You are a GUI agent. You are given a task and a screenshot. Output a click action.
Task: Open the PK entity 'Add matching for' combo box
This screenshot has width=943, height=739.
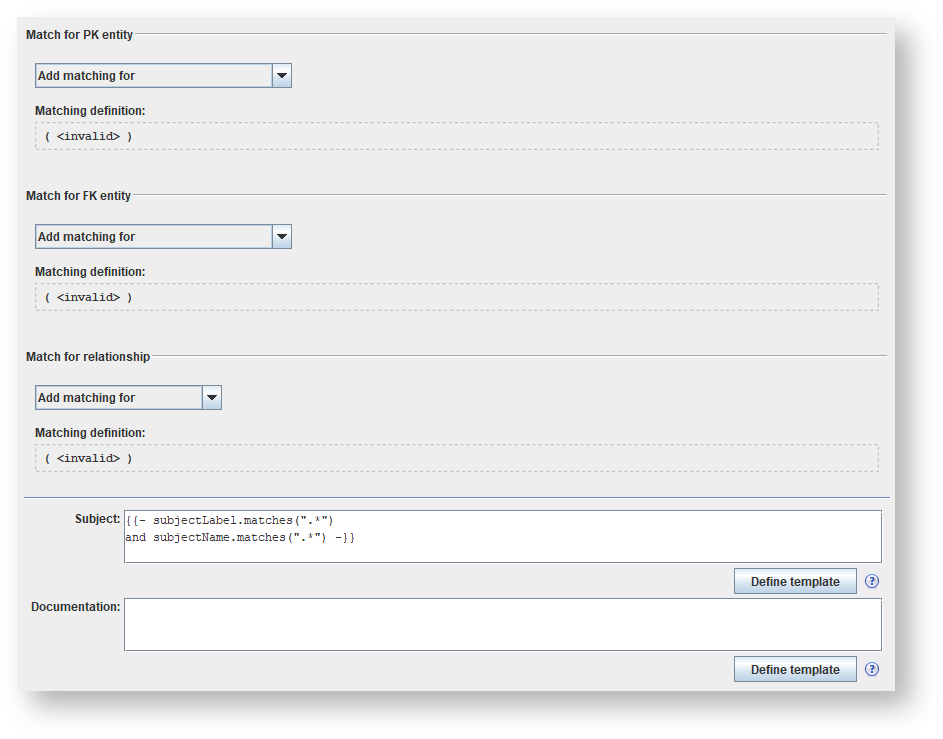coord(153,76)
